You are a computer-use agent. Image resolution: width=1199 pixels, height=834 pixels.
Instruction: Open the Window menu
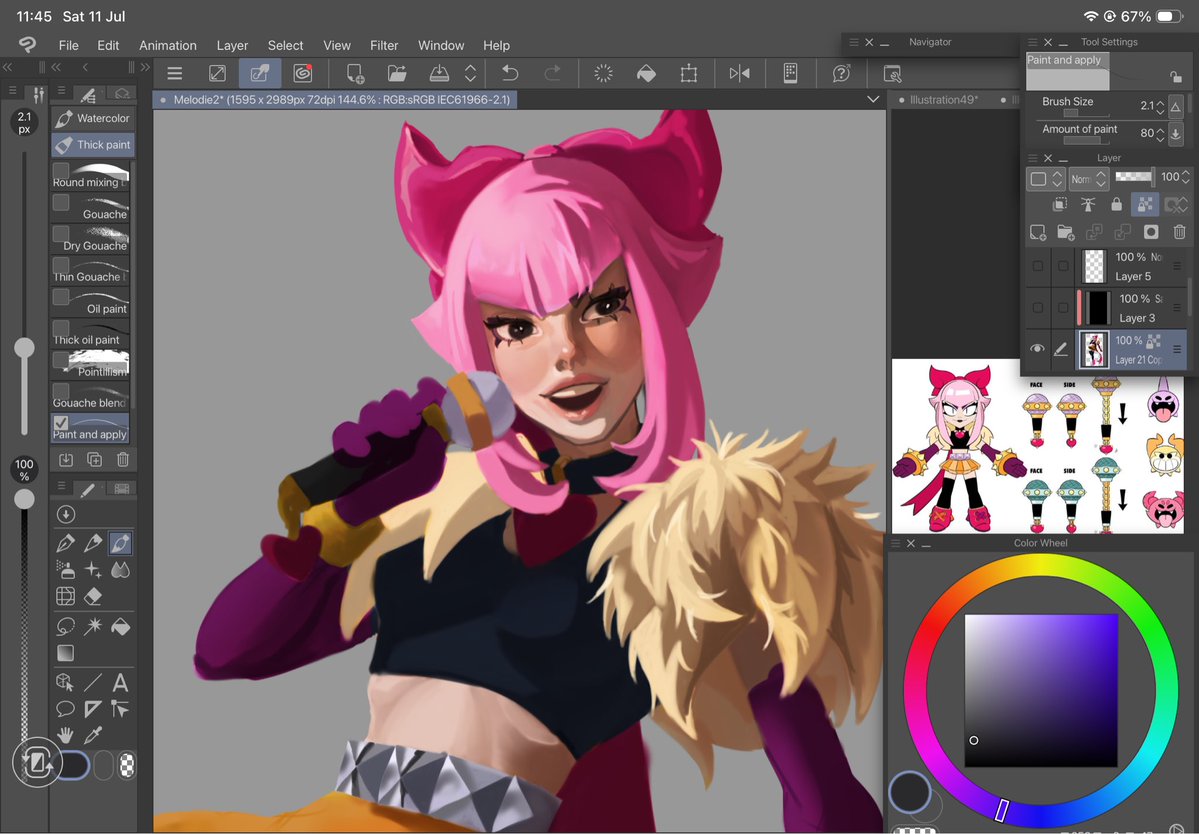pyautogui.click(x=441, y=45)
